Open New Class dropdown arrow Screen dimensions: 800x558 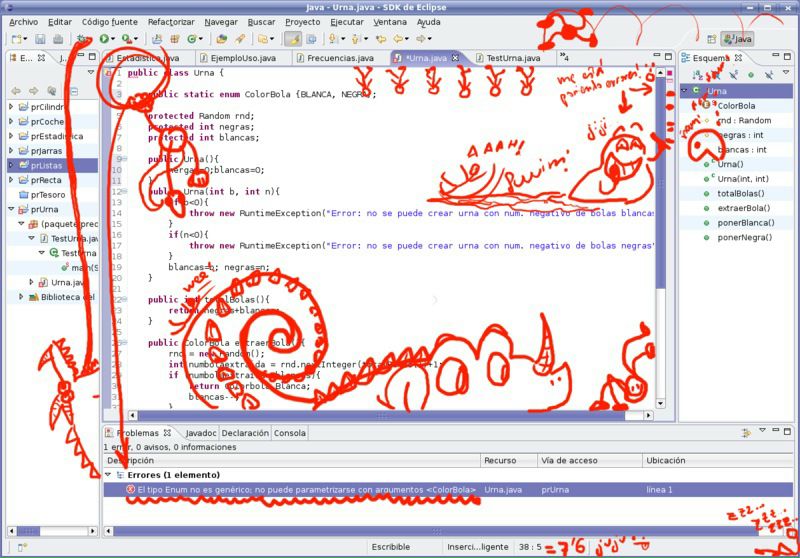(201, 39)
